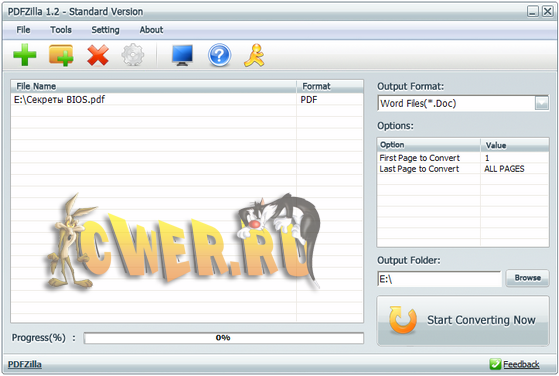Image resolution: width=559 pixels, height=376 pixels.
Task: Expand the Output Format dropdown arrow
Action: pyautogui.click(x=542, y=103)
